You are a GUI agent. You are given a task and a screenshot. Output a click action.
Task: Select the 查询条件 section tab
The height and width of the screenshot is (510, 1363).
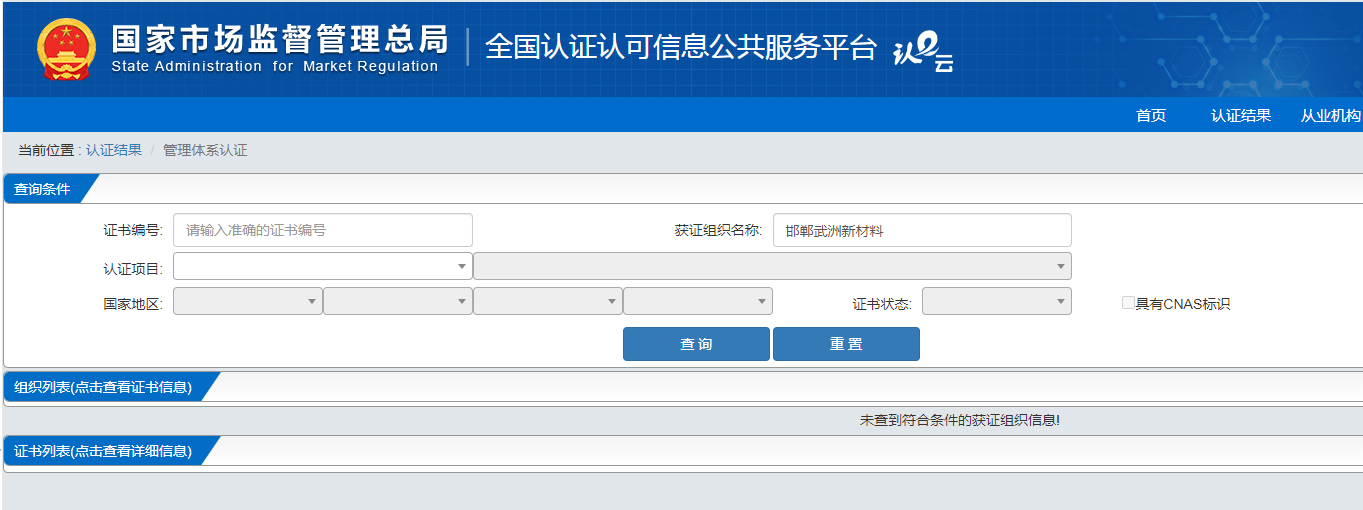coord(43,188)
